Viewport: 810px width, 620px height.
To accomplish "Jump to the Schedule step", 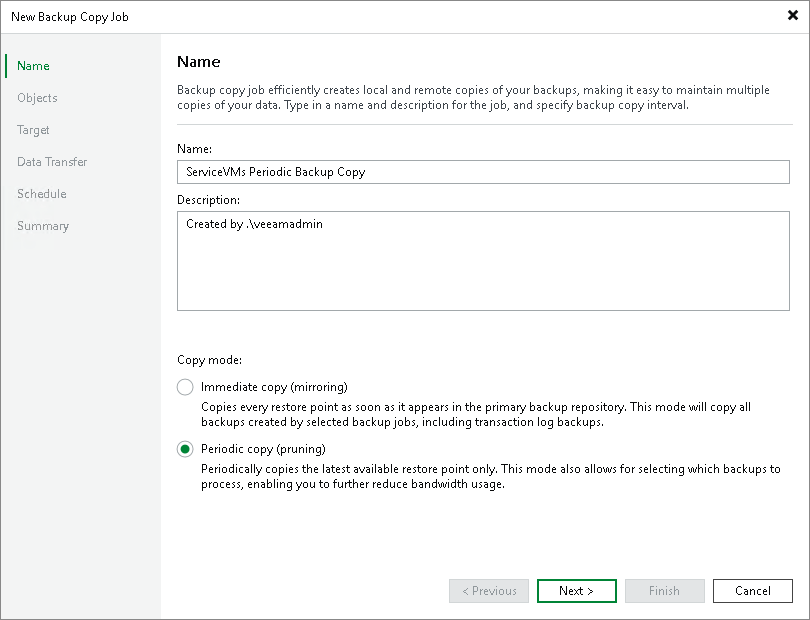I will [42, 194].
